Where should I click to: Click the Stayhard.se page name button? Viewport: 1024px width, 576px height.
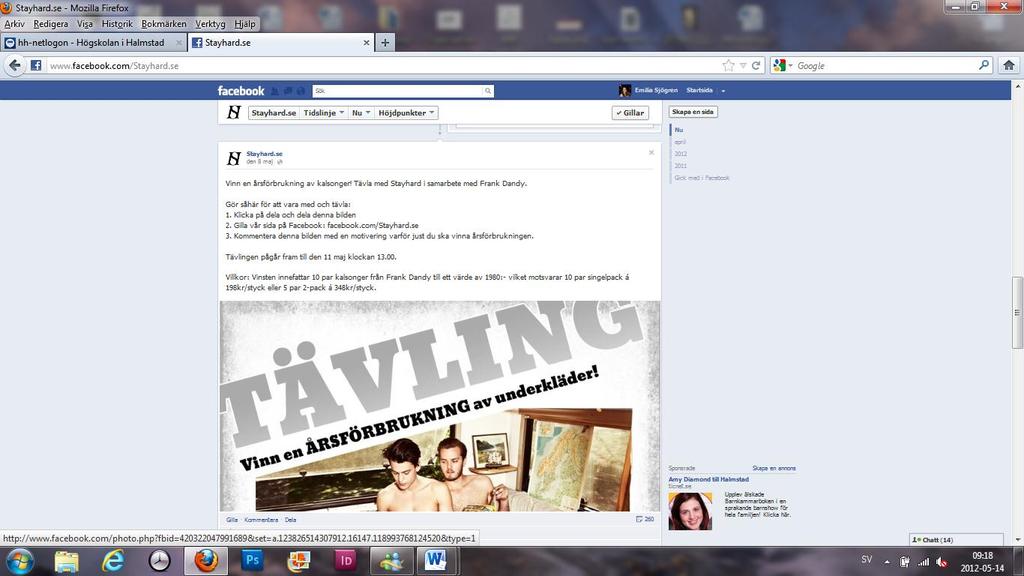pos(274,113)
